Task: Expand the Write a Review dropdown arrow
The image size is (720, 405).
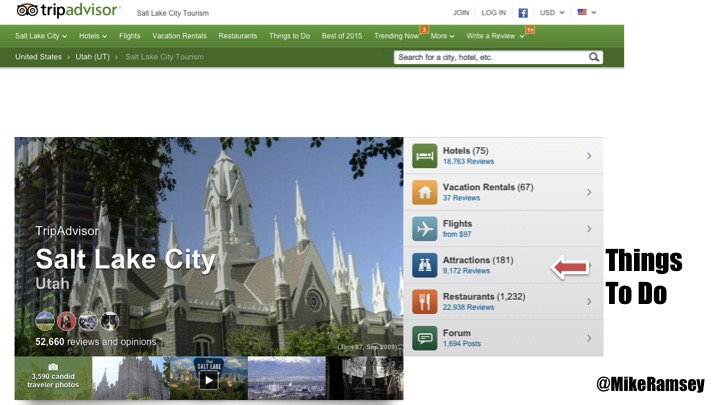Action: pyautogui.click(x=522, y=36)
